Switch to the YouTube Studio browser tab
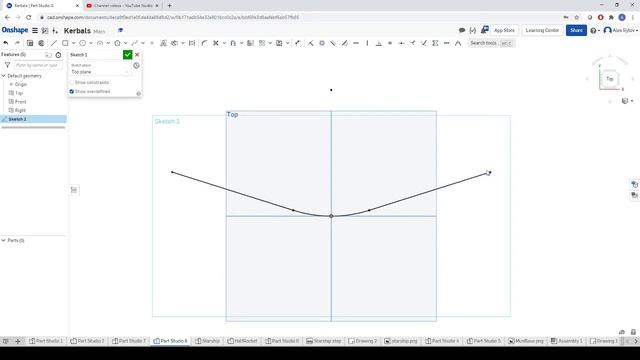The image size is (640, 360). click(123, 6)
